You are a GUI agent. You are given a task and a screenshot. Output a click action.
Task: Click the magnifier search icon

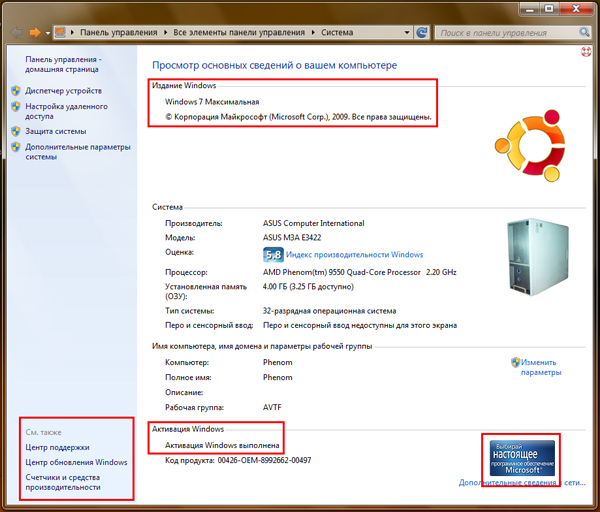click(584, 33)
